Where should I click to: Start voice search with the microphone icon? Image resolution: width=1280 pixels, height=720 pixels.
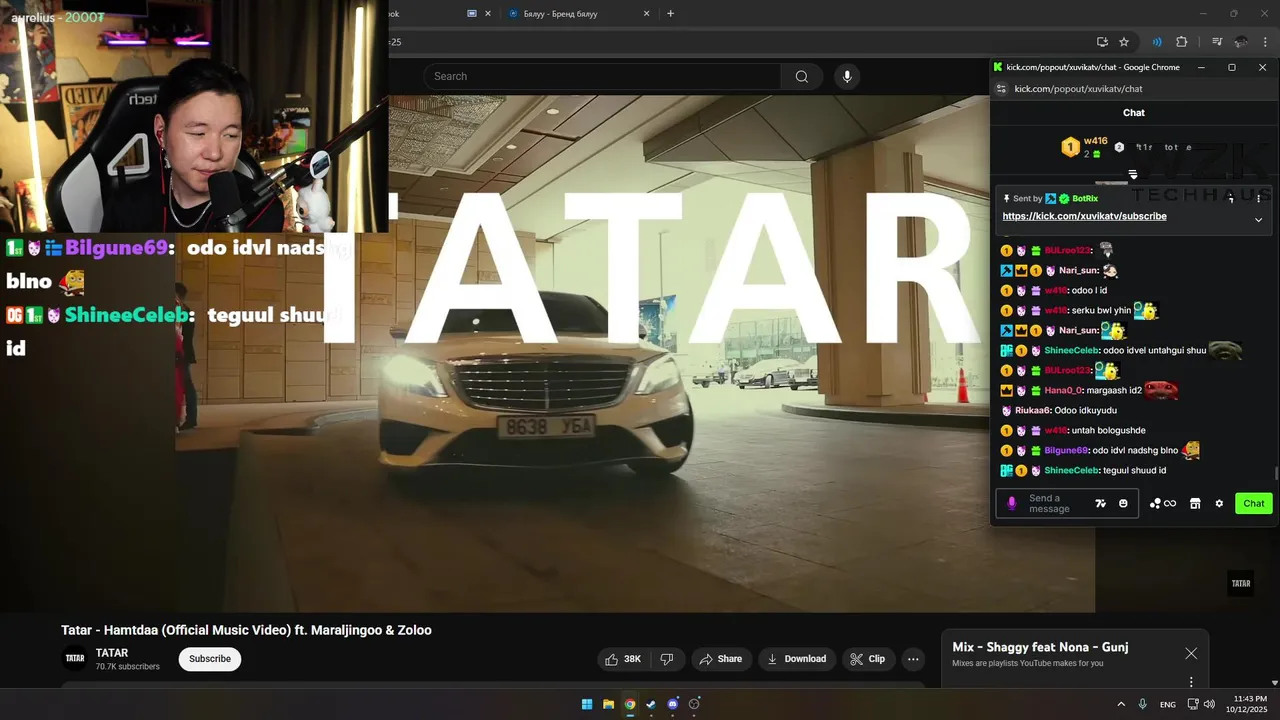click(847, 76)
